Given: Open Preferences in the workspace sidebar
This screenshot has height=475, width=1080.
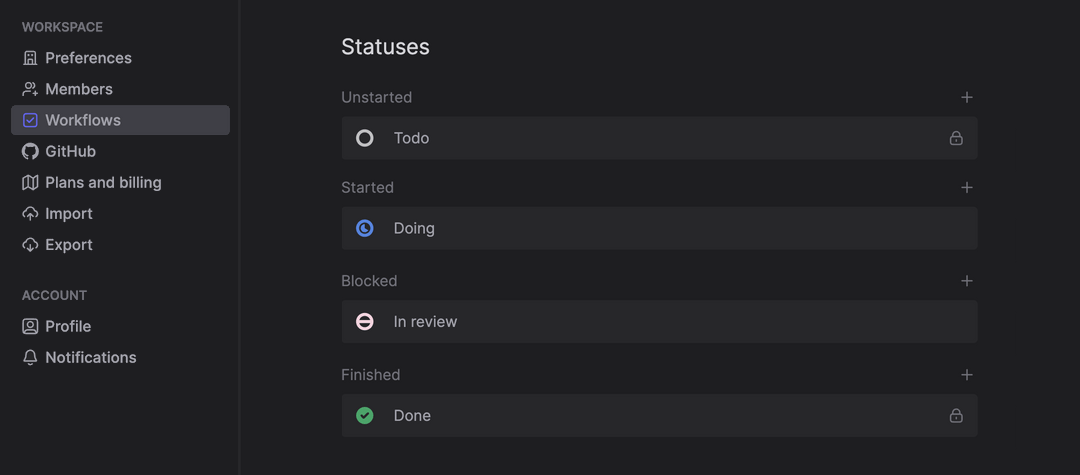Looking at the screenshot, I should 88,58.
